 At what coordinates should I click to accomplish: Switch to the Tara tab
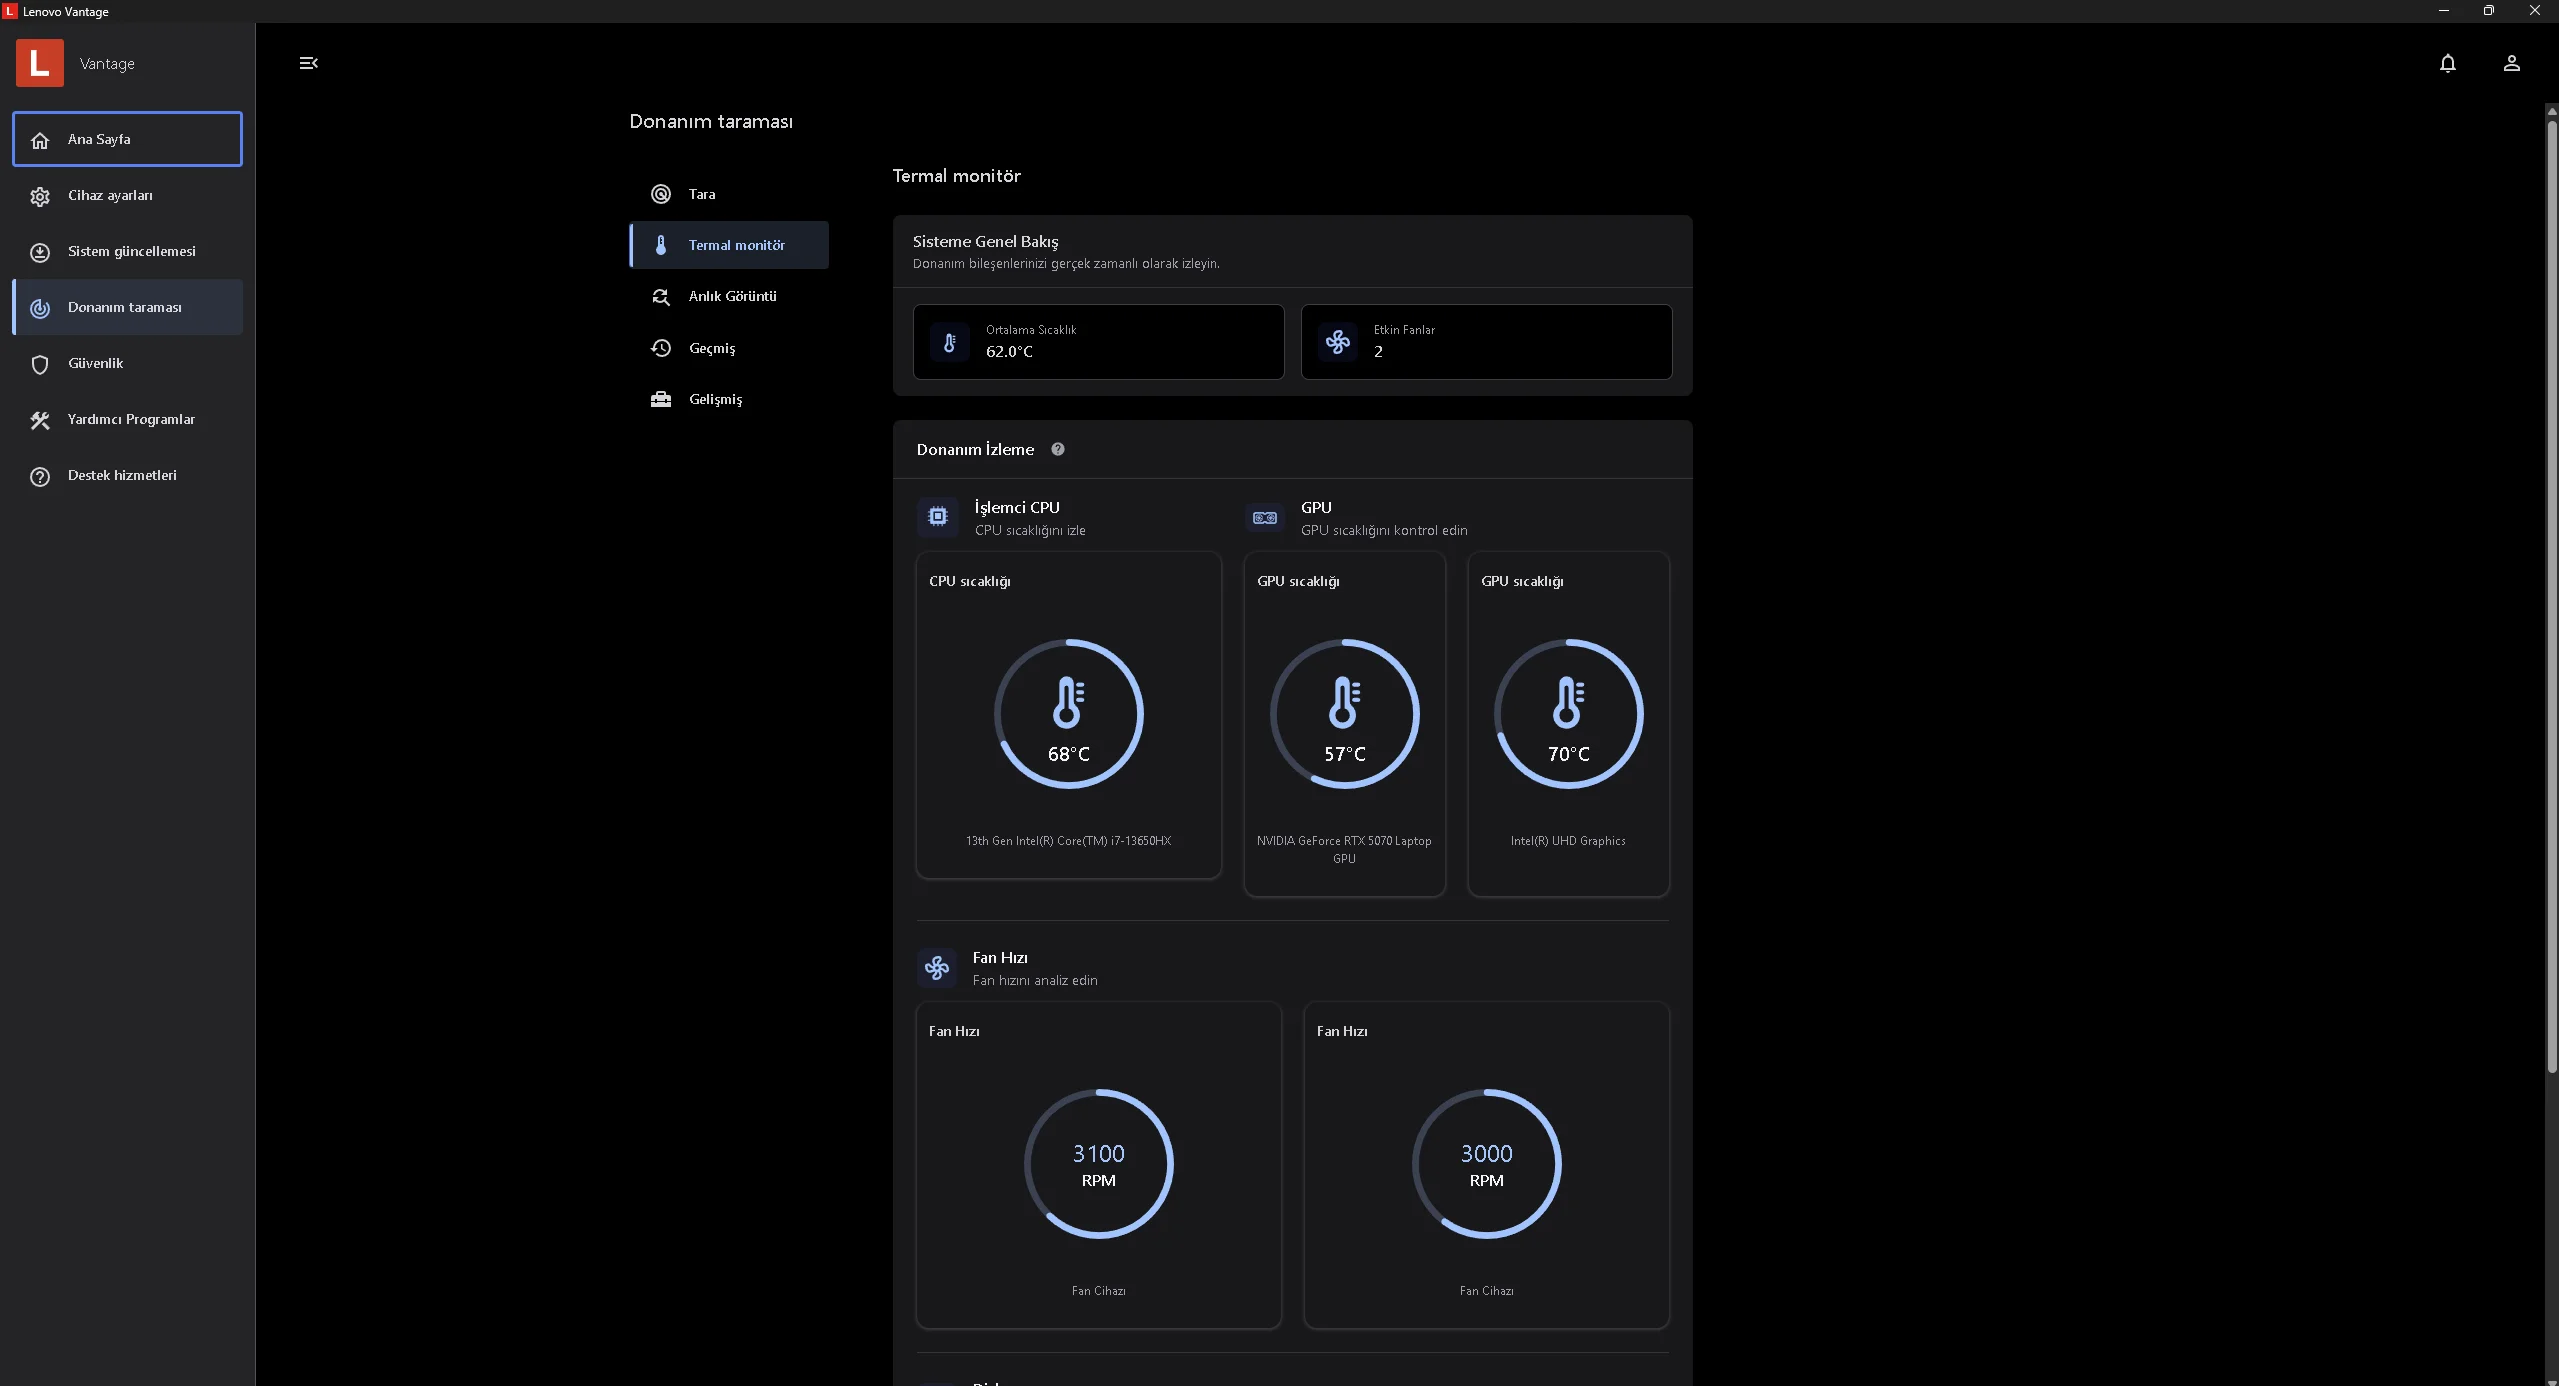(728, 194)
